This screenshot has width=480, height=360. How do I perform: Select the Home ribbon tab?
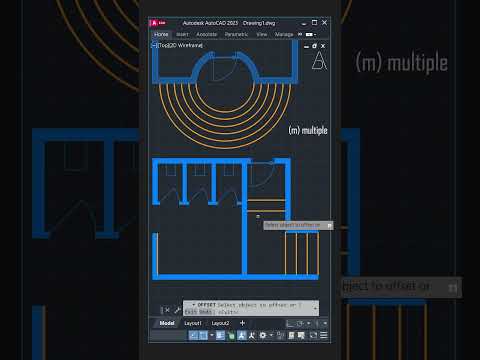[x=161, y=34]
